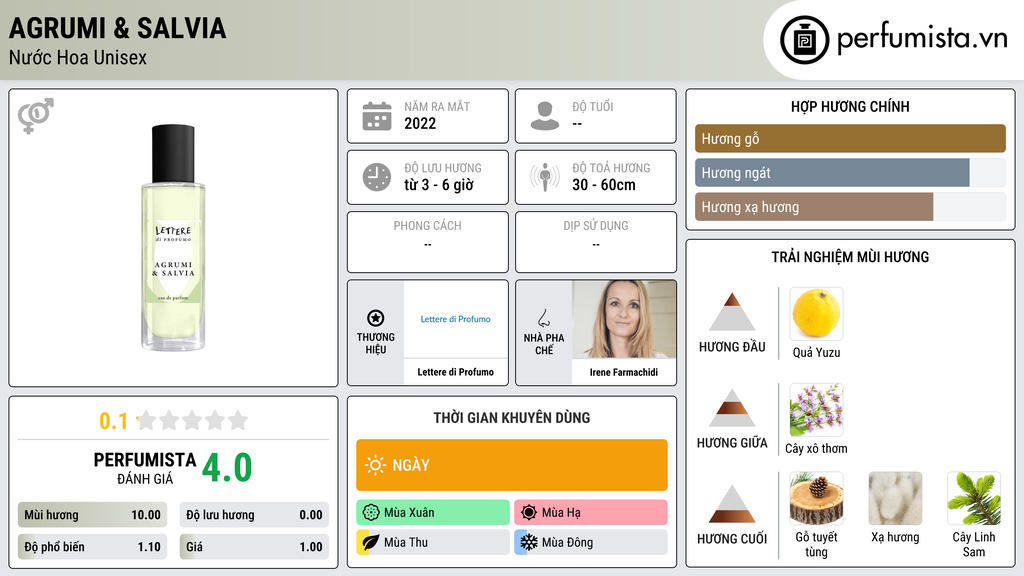Click the sillage radiating person icon

[x=545, y=177]
